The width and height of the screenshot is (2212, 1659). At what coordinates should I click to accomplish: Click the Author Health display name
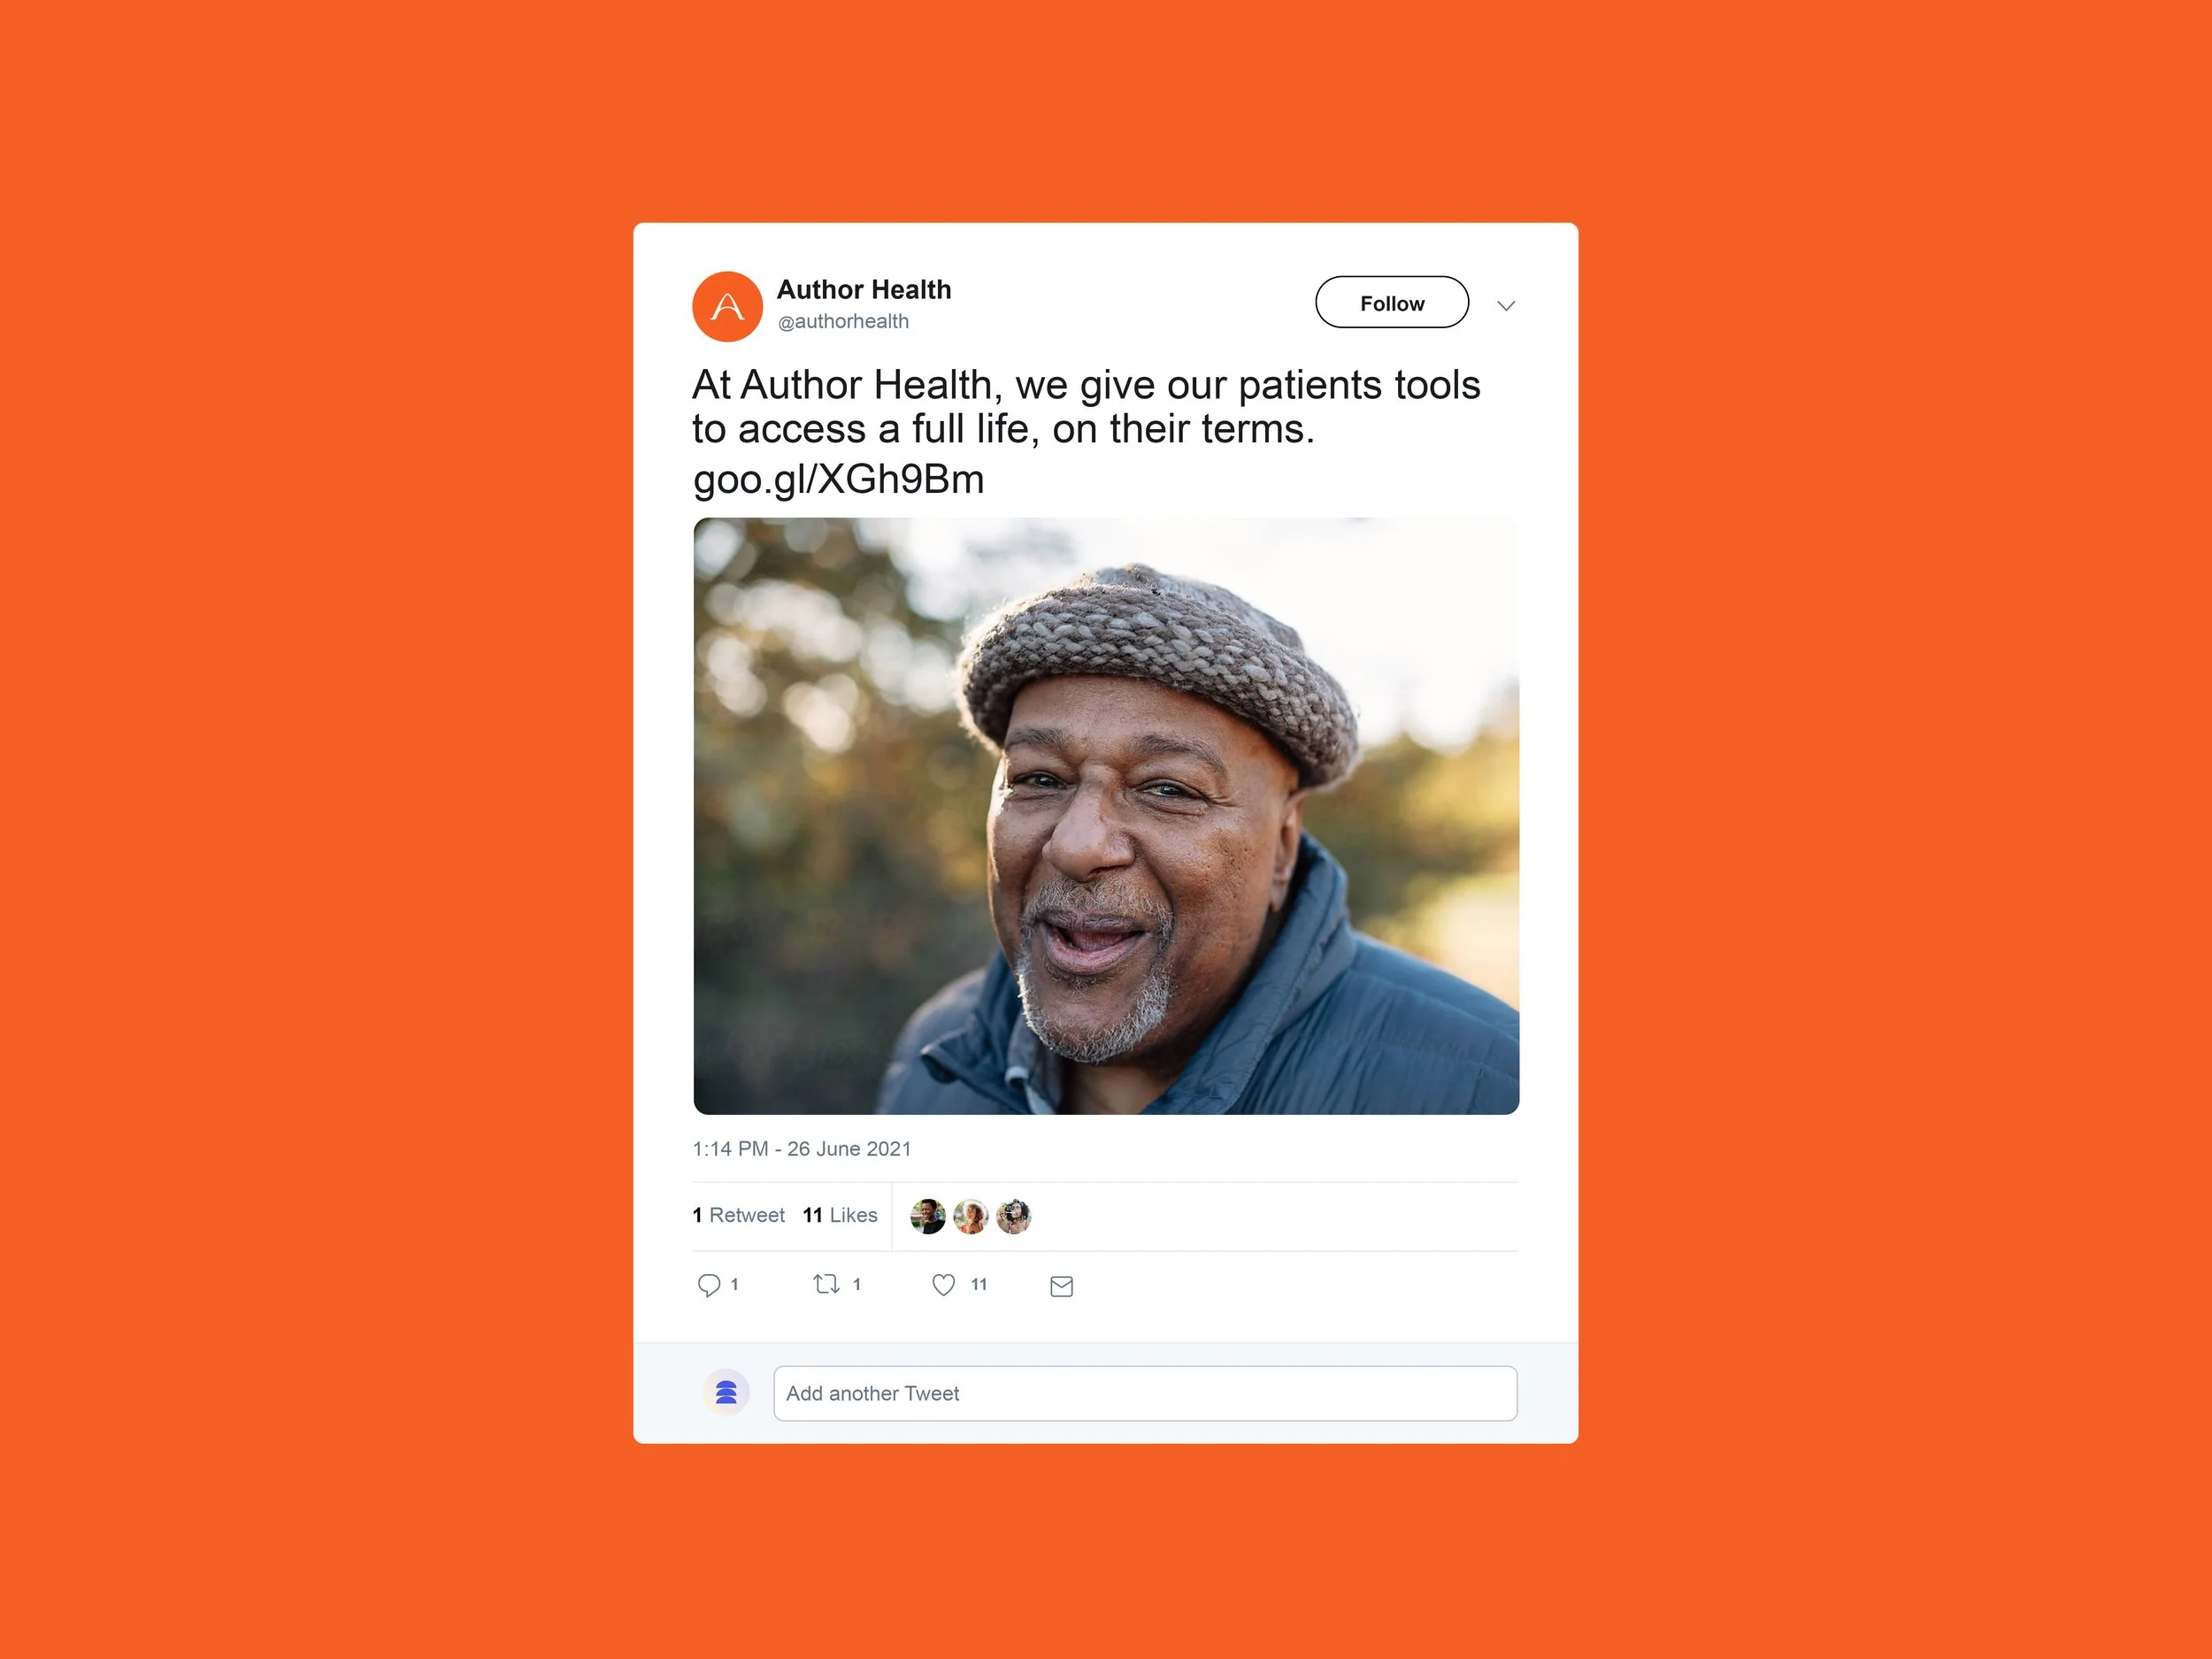click(x=864, y=289)
